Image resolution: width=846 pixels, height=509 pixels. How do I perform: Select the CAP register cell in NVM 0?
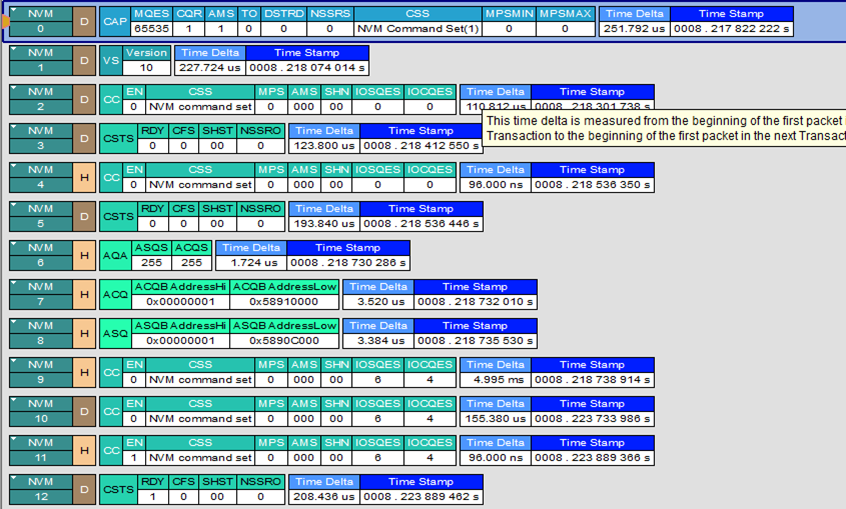[x=115, y=21]
